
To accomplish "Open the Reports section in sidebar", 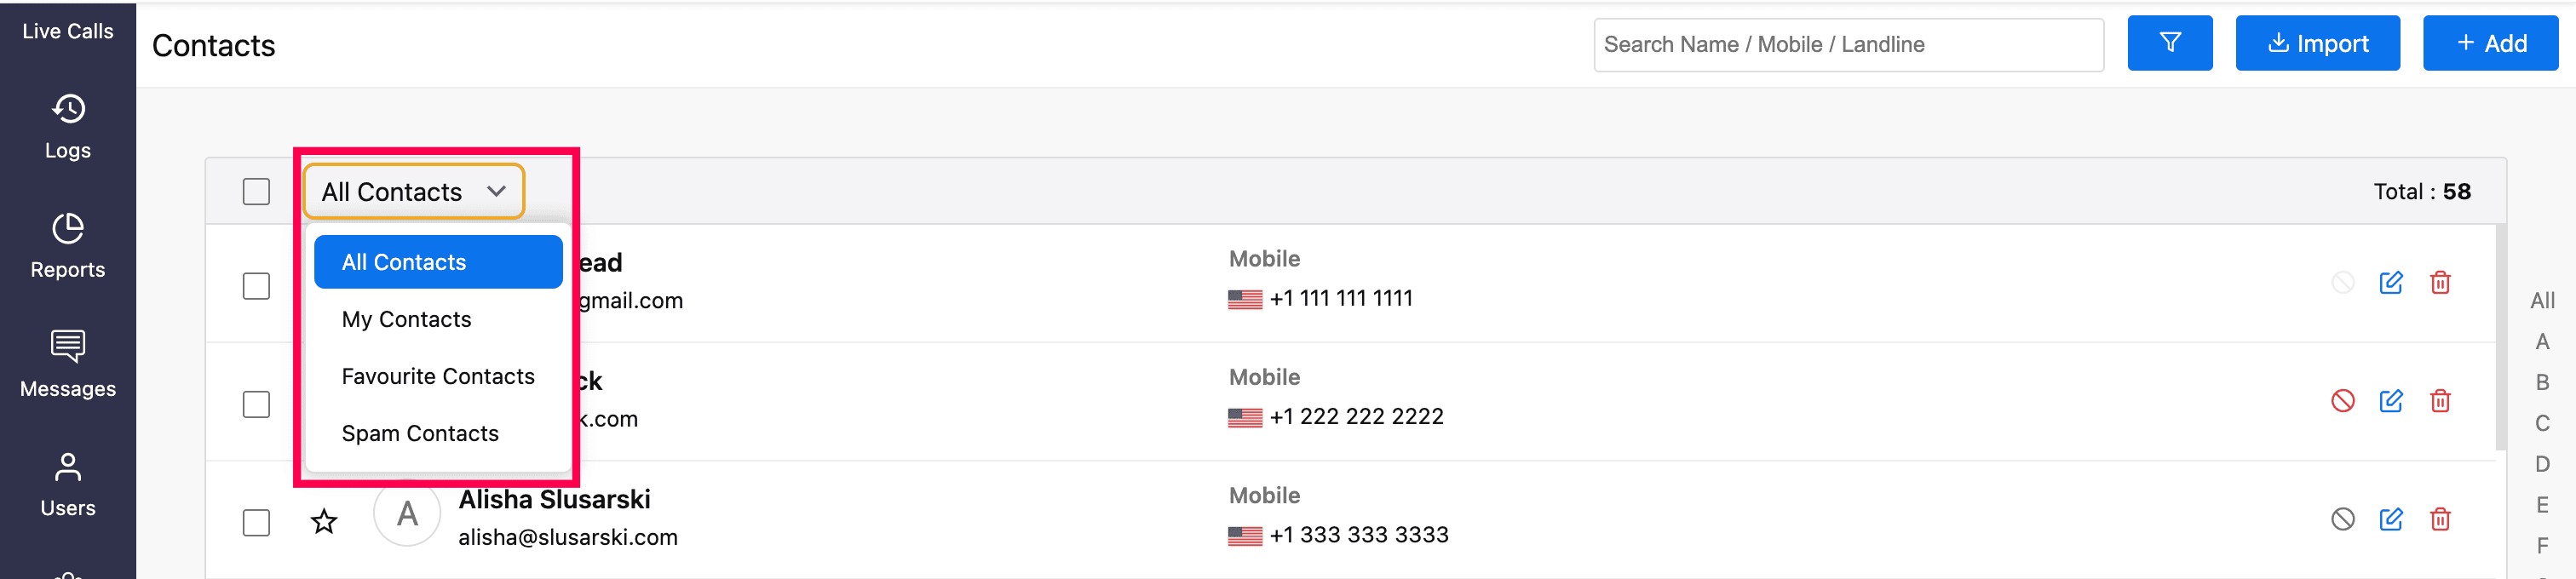I will pyautogui.click(x=68, y=246).
